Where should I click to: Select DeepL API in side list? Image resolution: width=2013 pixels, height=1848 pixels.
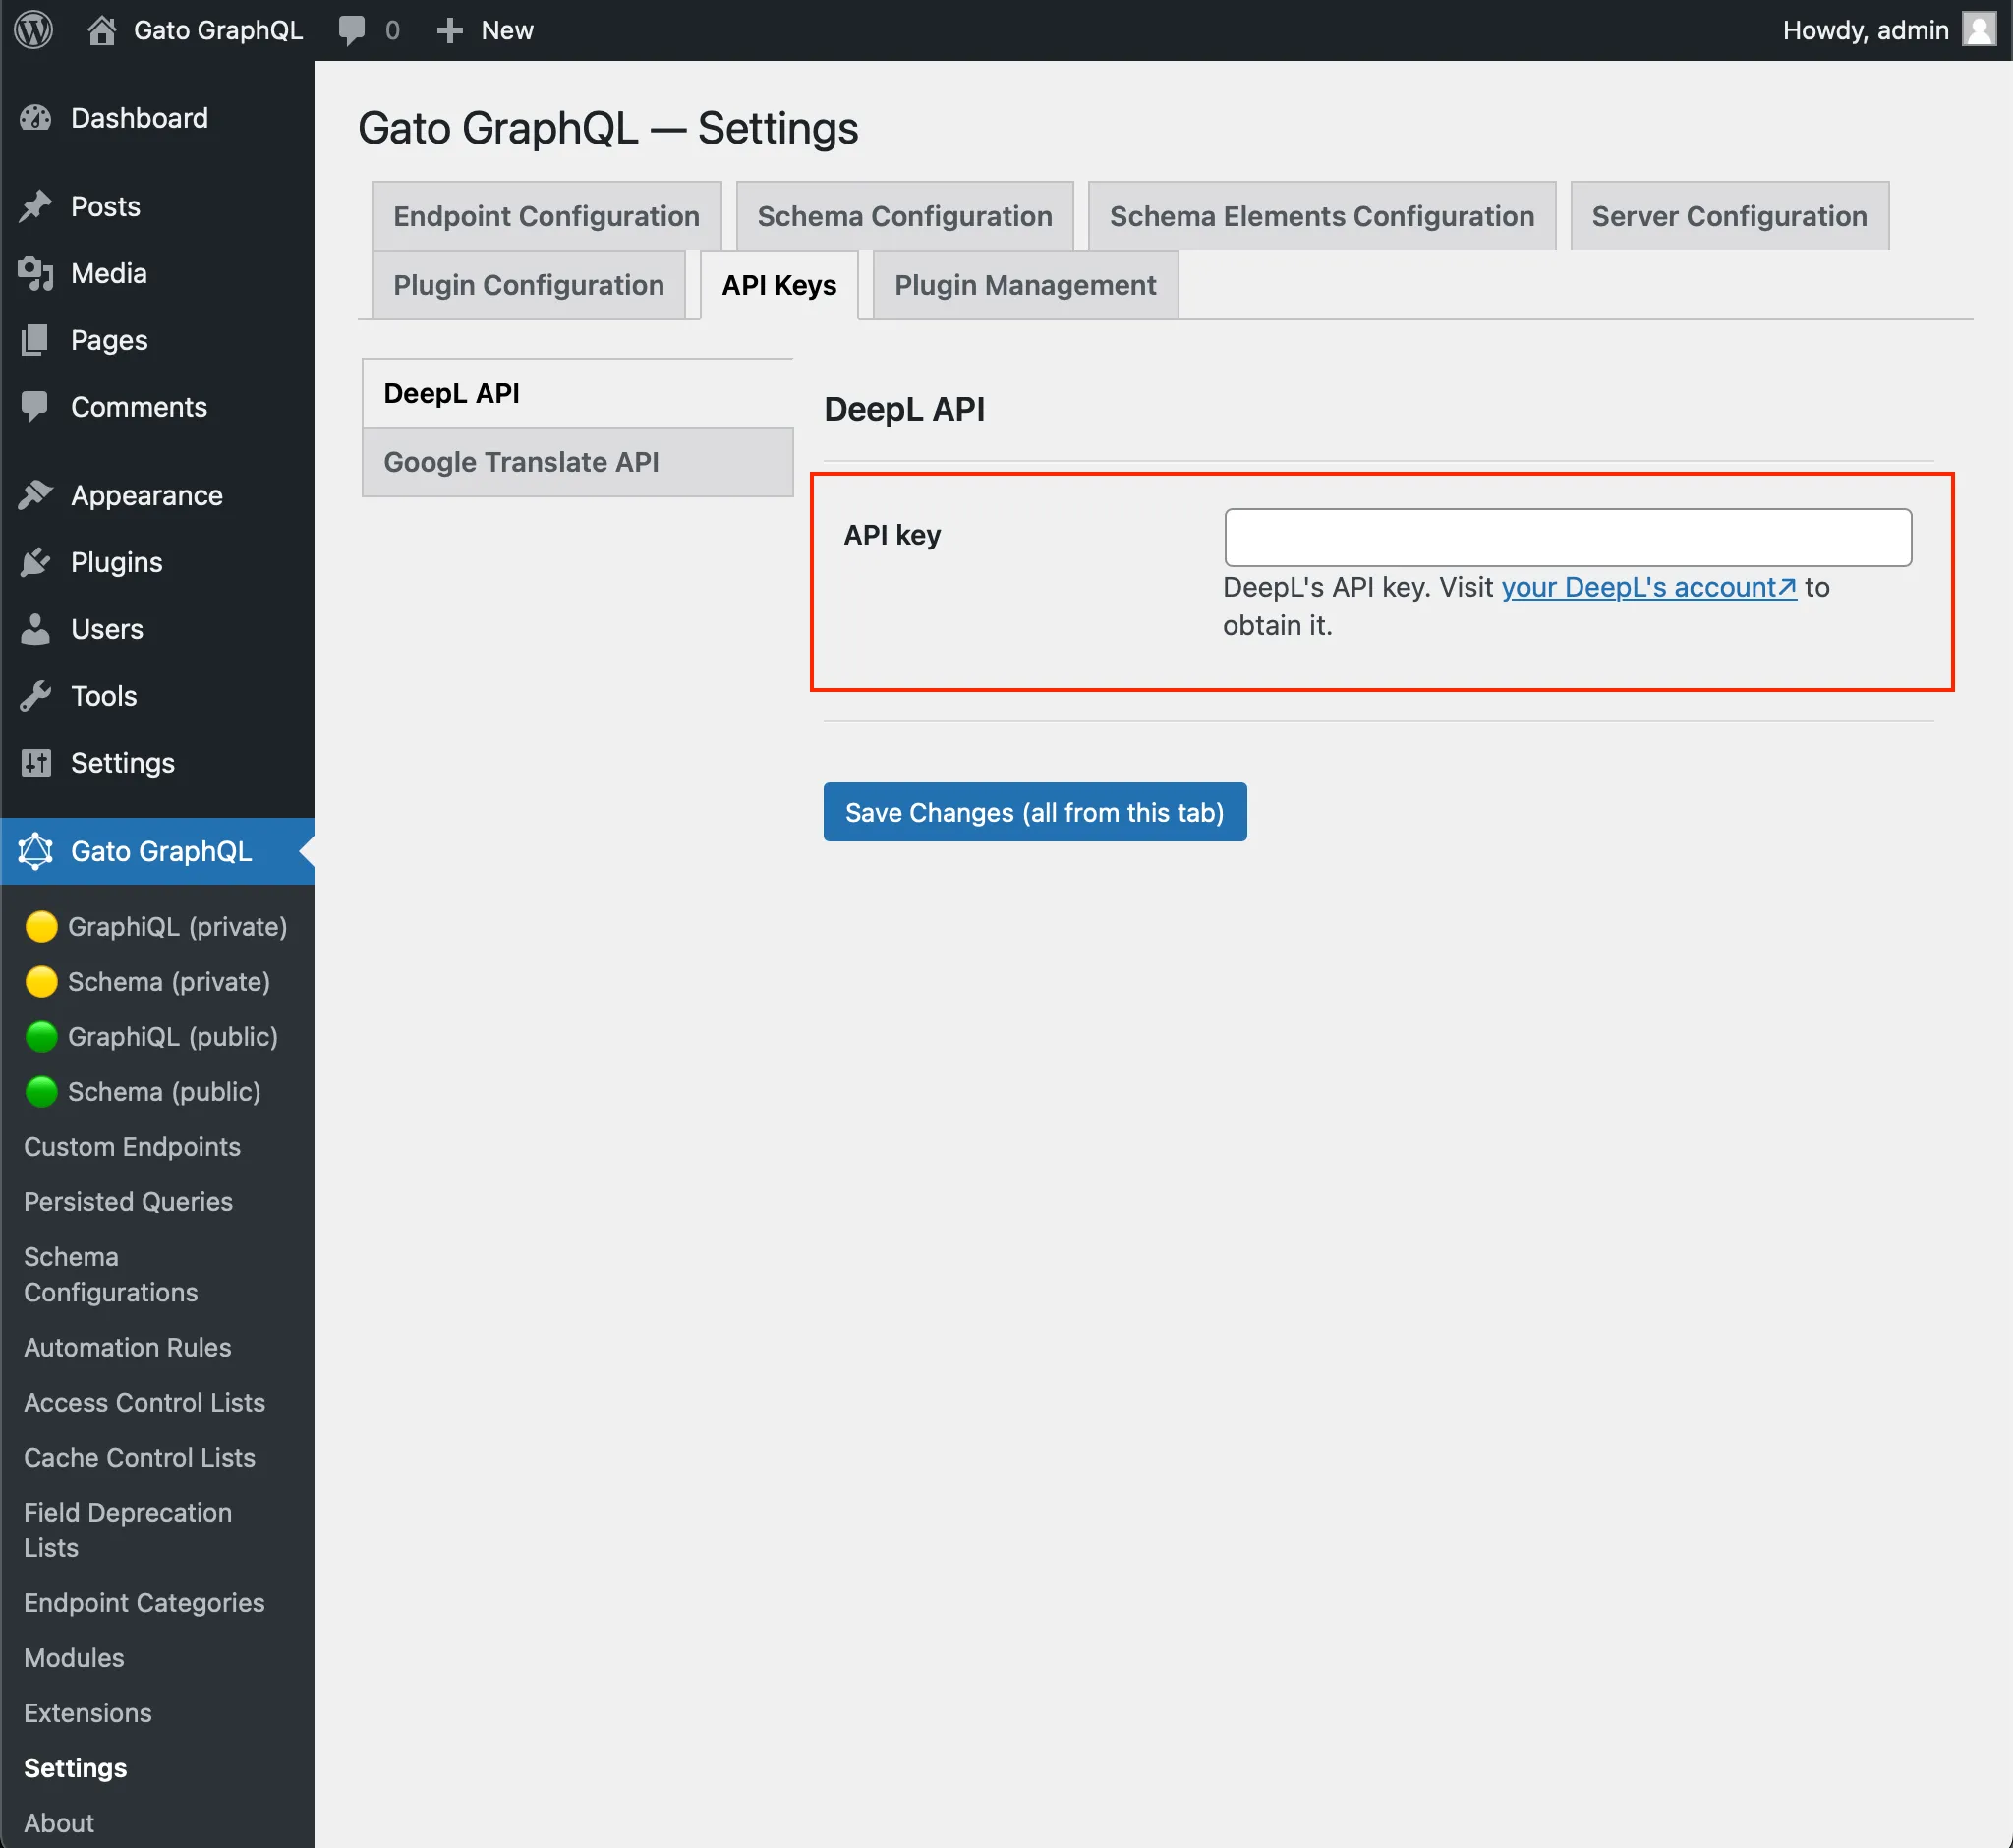tap(577, 393)
